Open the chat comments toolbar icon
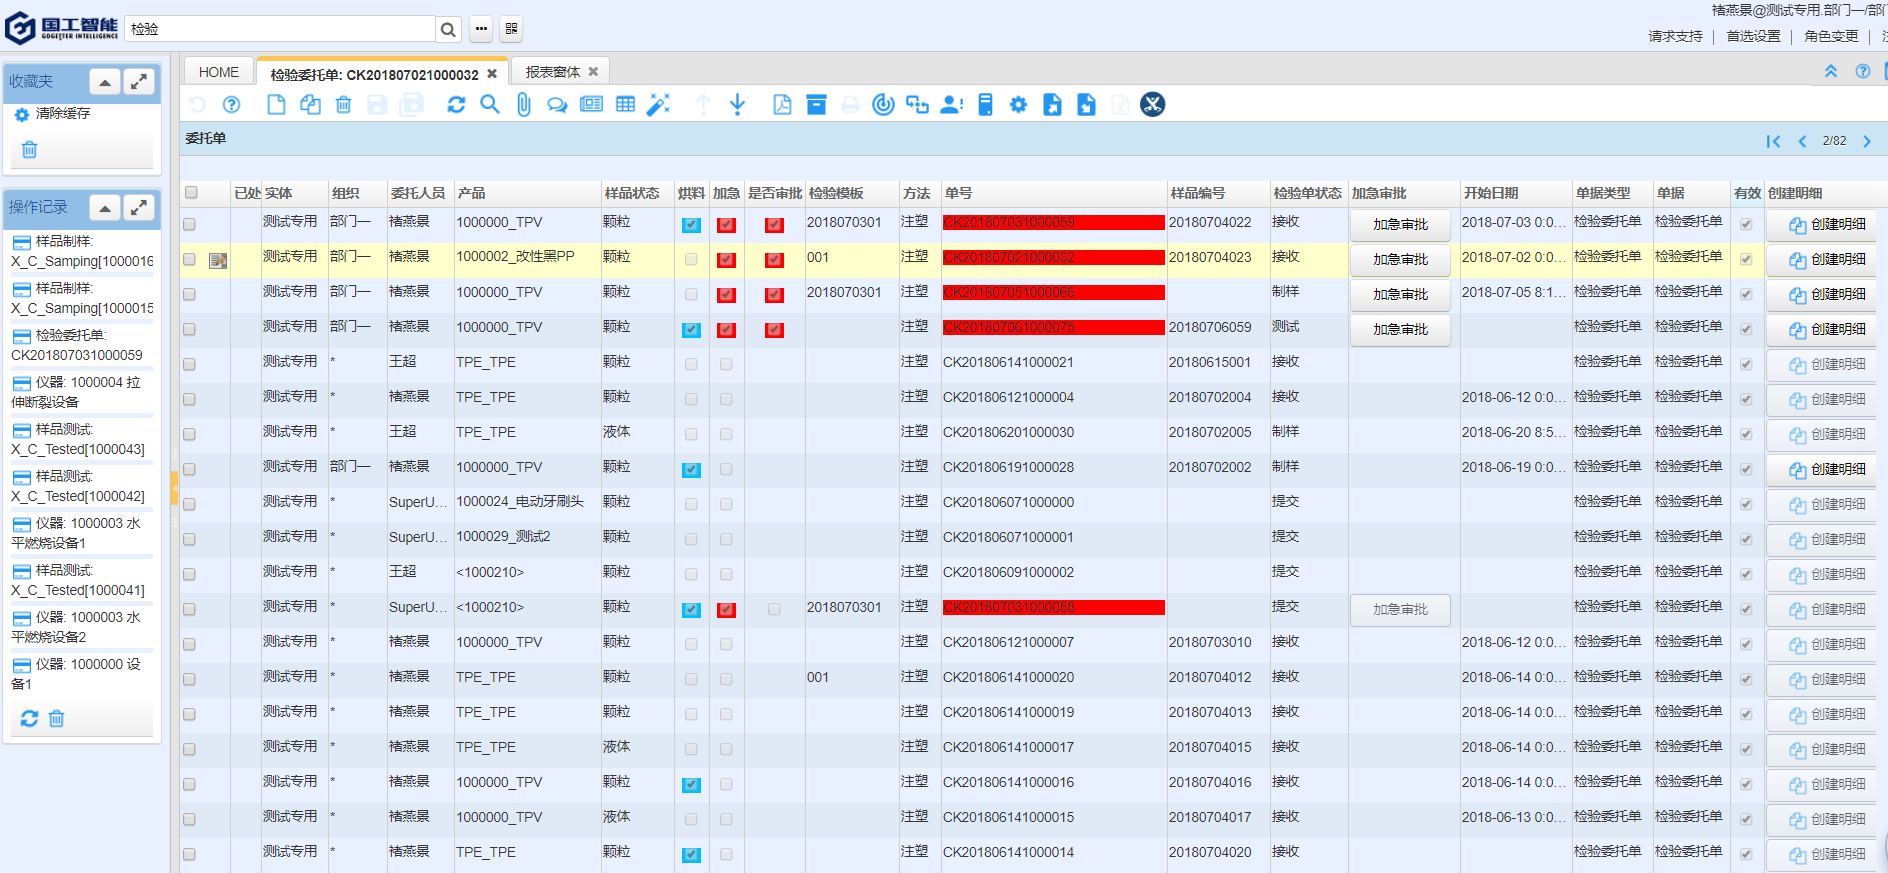1888x873 pixels. (x=557, y=105)
